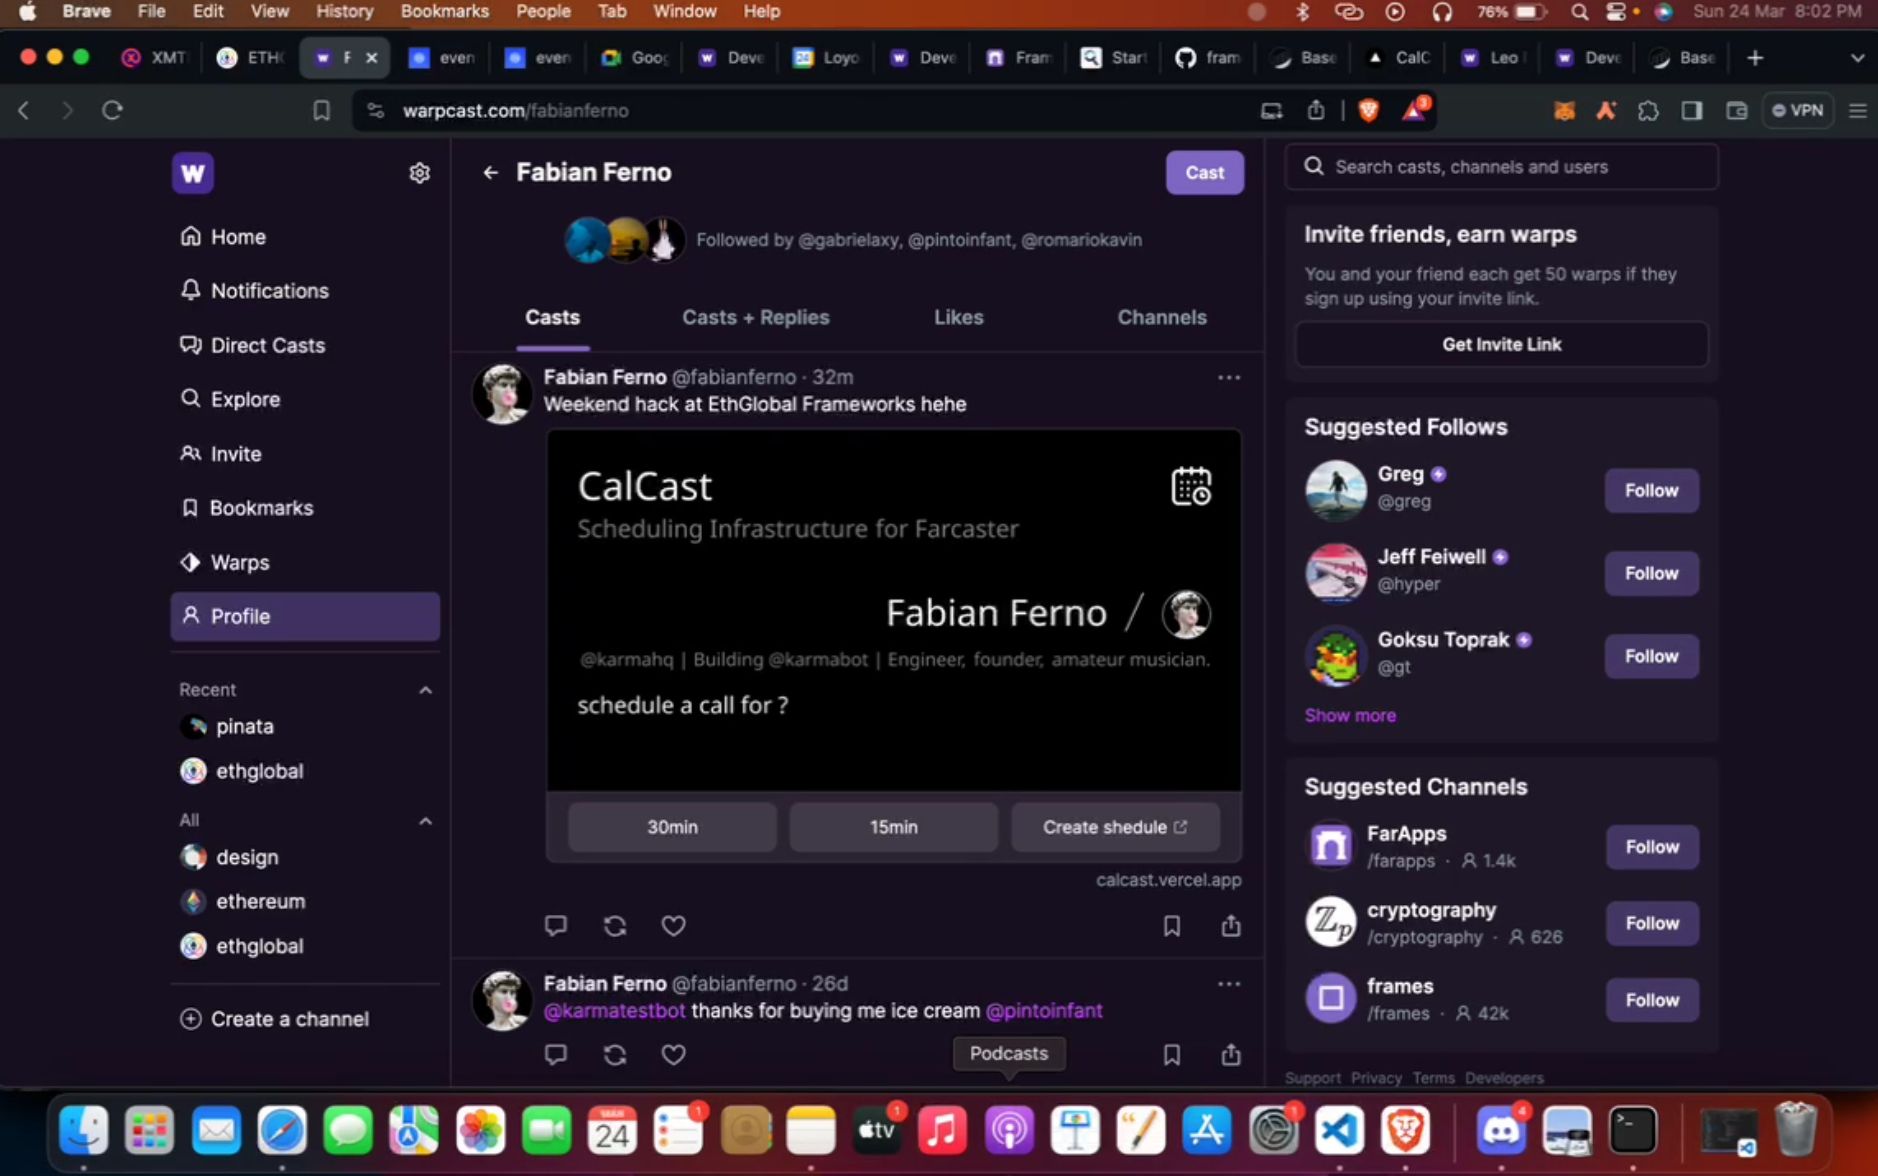Like the ice cream cast
This screenshot has width=1878, height=1176.
674,1054
